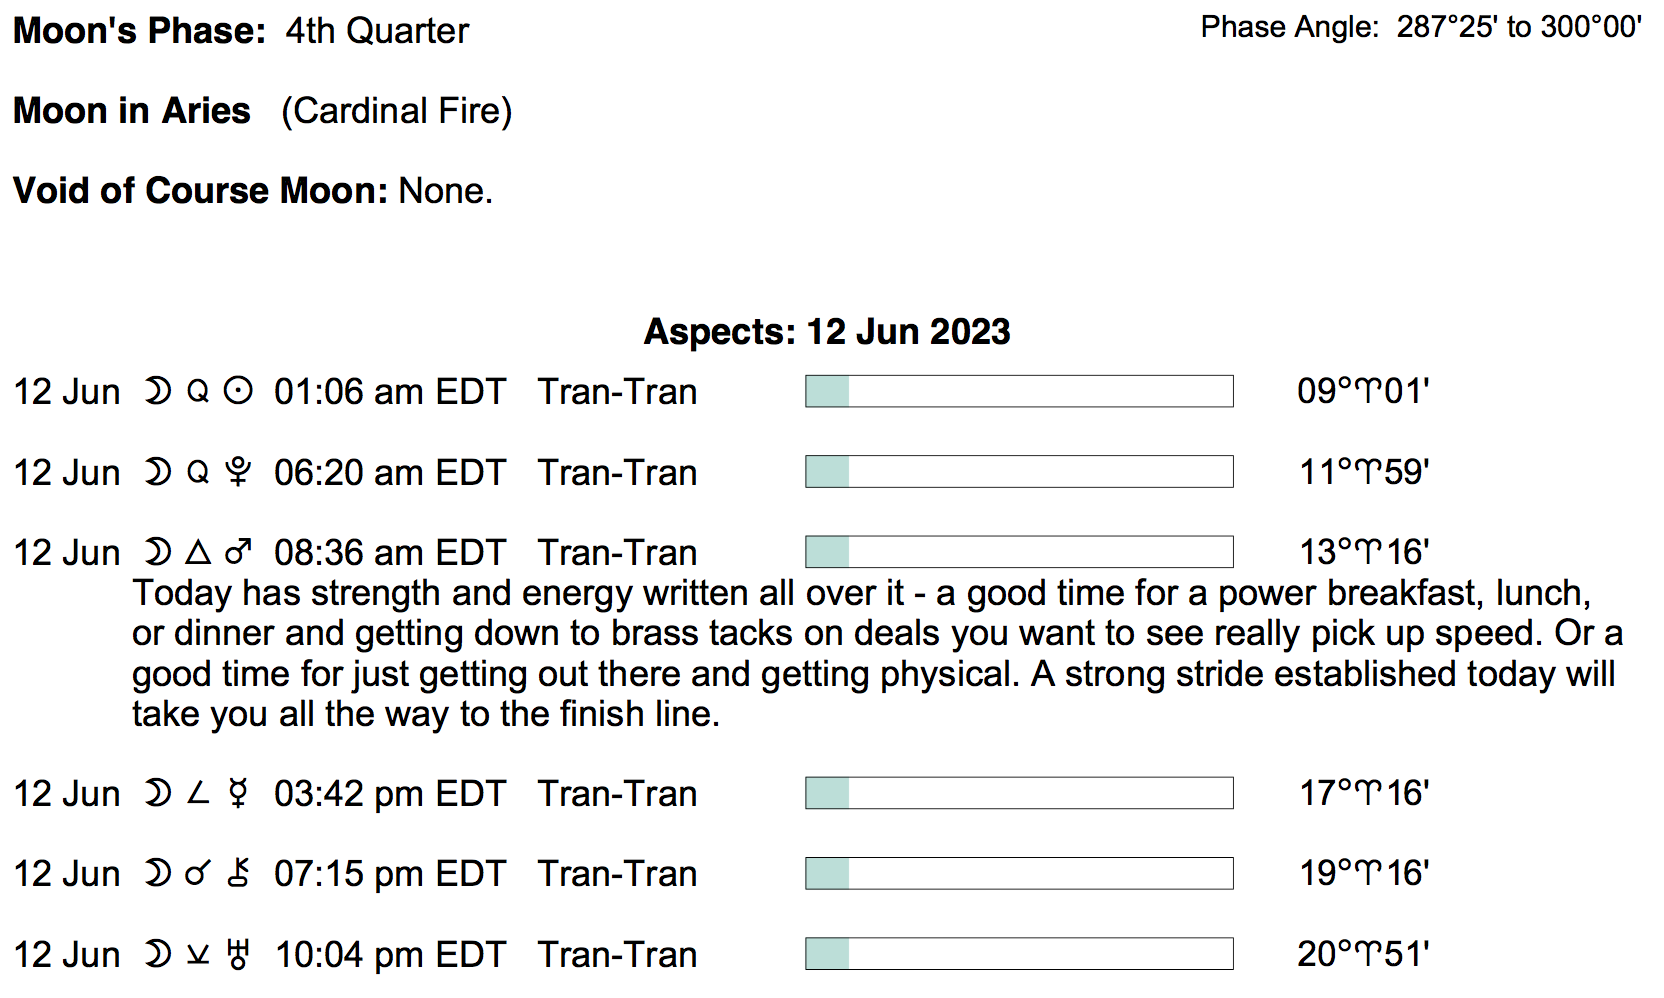Click the Chiron glyph in the 07:15 pm row

click(238, 873)
